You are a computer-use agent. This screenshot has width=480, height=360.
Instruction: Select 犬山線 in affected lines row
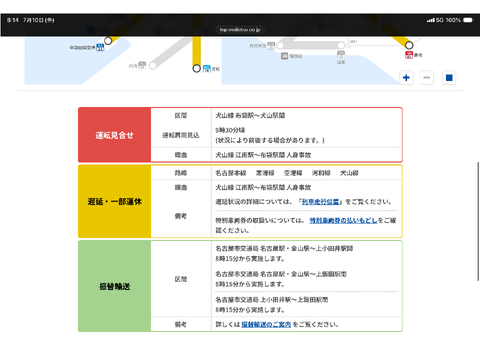tap(349, 173)
